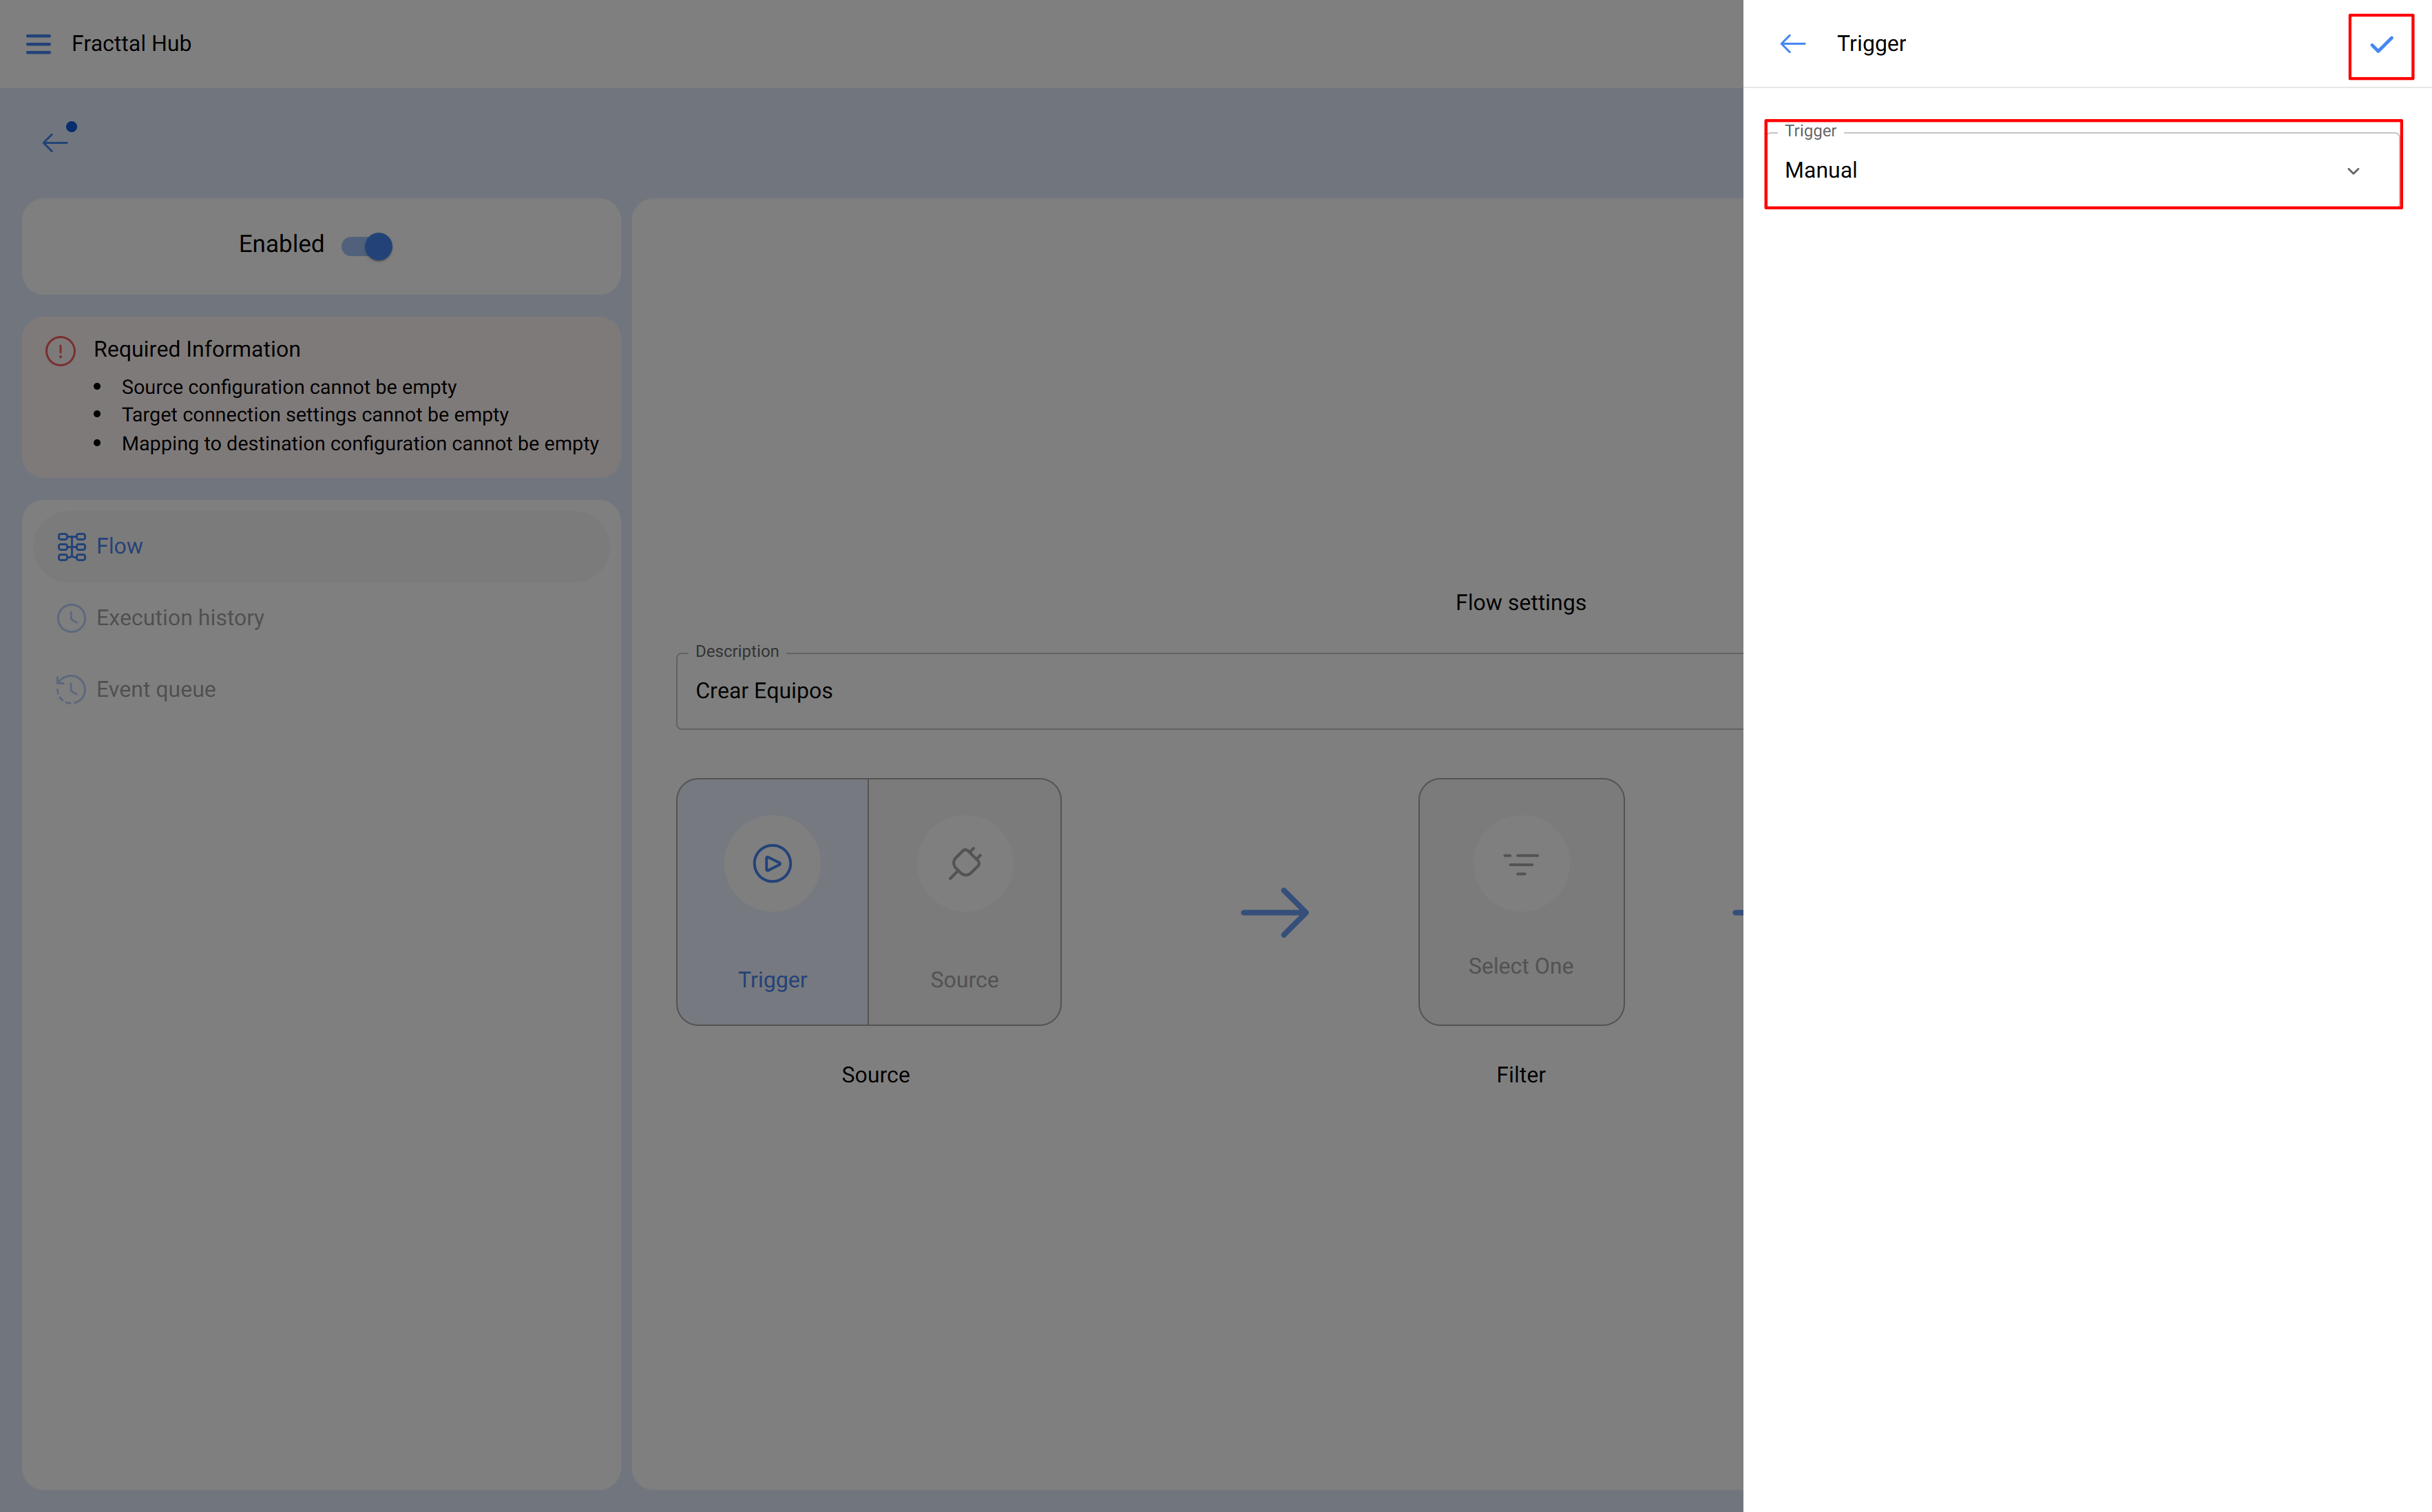Click the Trigger play icon on the Source card
The image size is (2432, 1512).
(x=771, y=862)
